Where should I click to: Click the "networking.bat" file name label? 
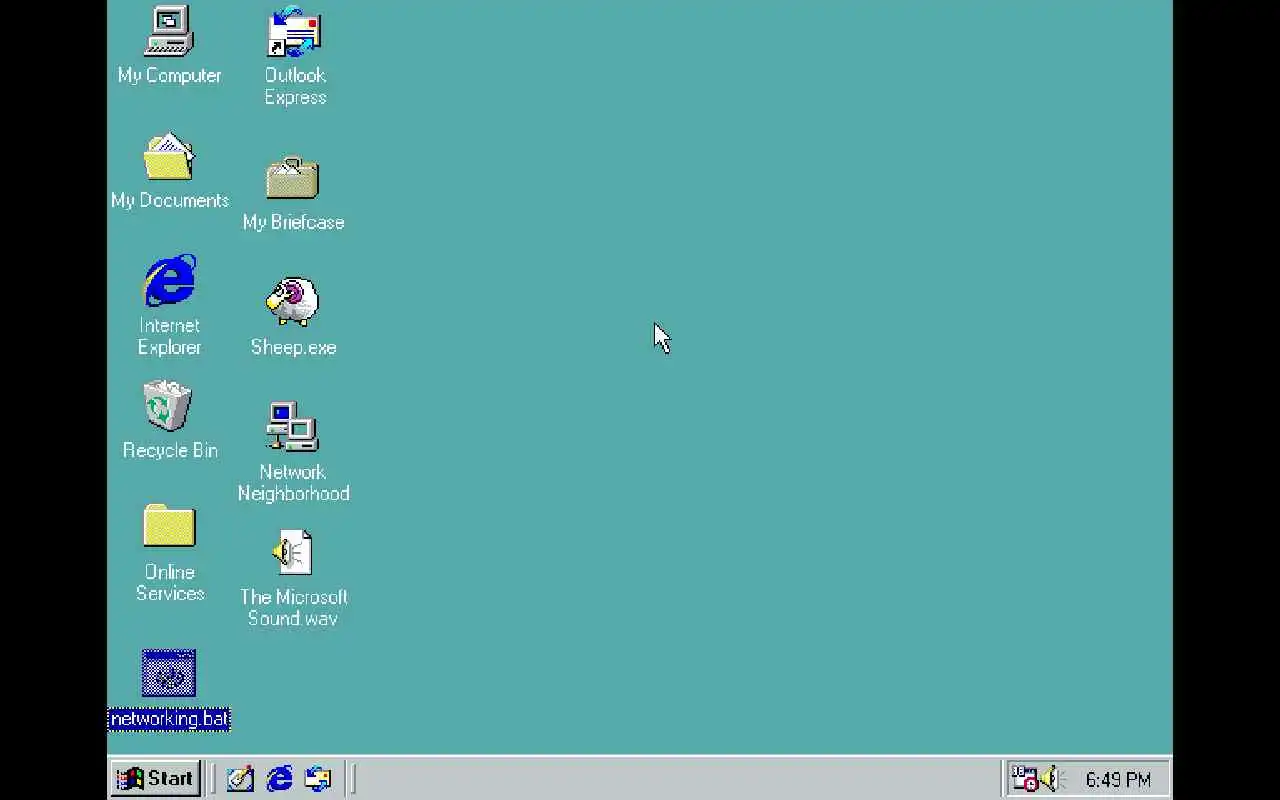pos(169,719)
